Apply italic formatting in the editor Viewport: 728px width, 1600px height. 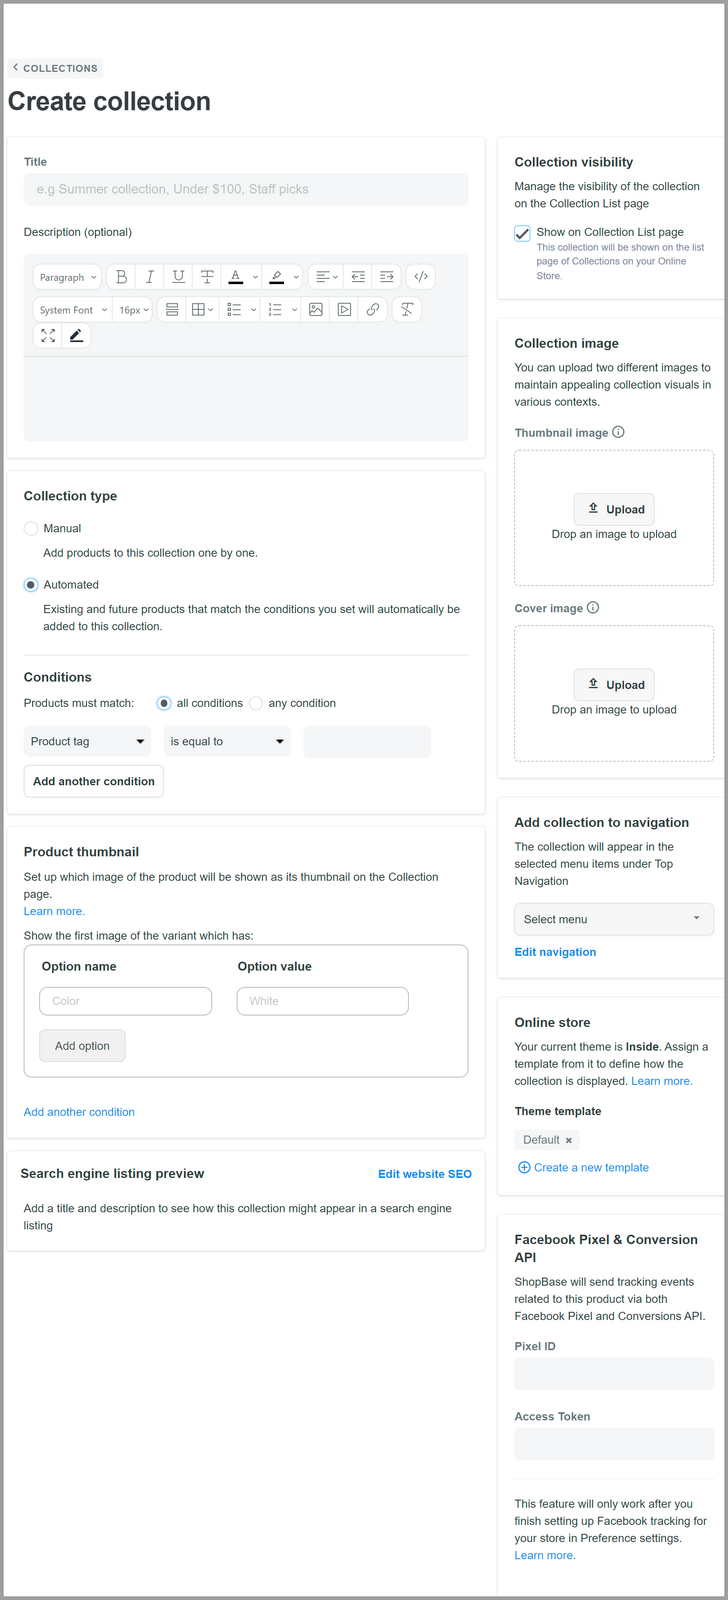(x=150, y=277)
